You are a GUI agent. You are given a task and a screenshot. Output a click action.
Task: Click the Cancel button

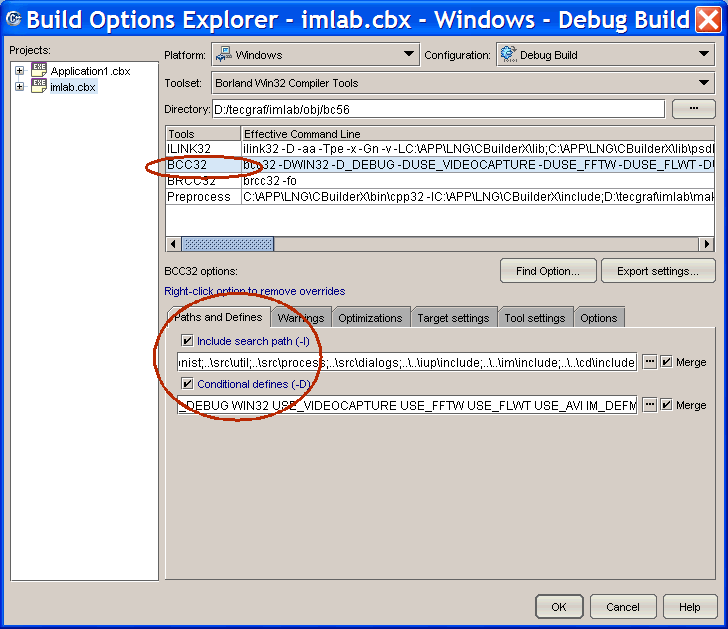click(623, 607)
